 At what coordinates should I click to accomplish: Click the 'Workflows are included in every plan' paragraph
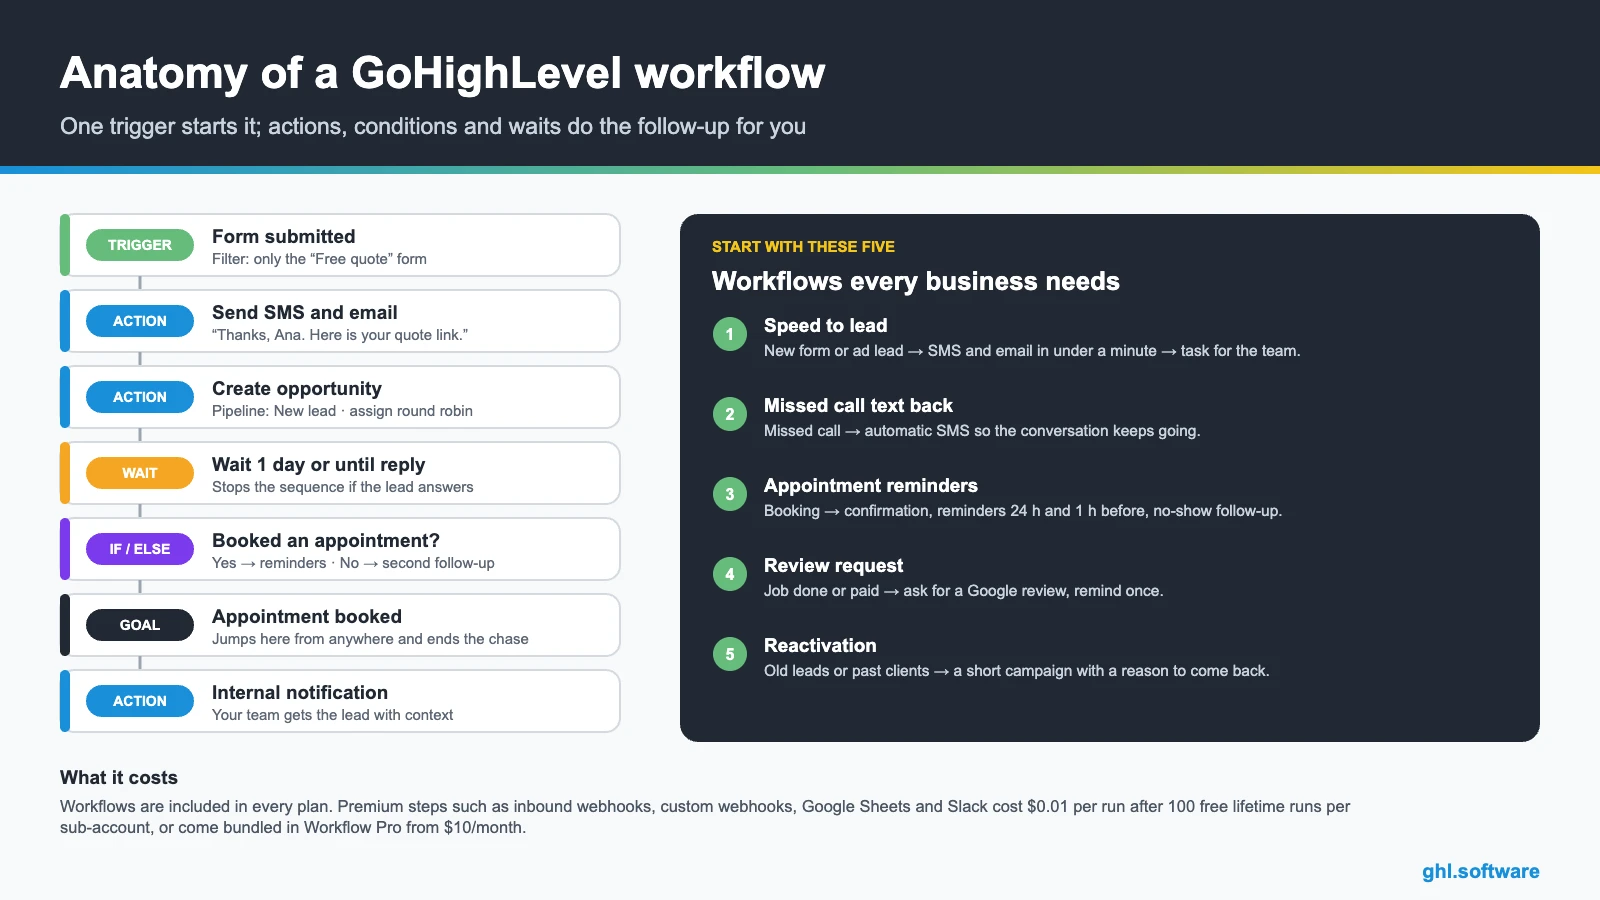pyautogui.click(x=705, y=817)
